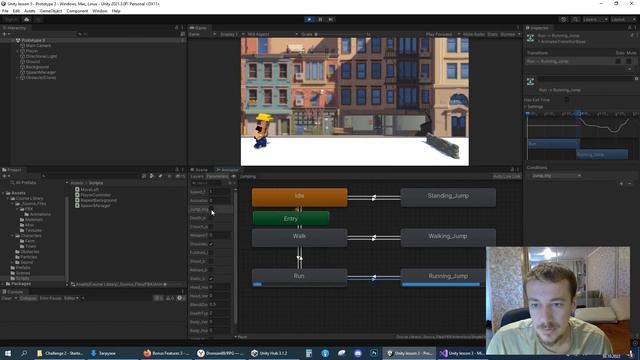This screenshot has height=360, width=640.
Task: Click the Play button in the toolbar
Action: 309,19
